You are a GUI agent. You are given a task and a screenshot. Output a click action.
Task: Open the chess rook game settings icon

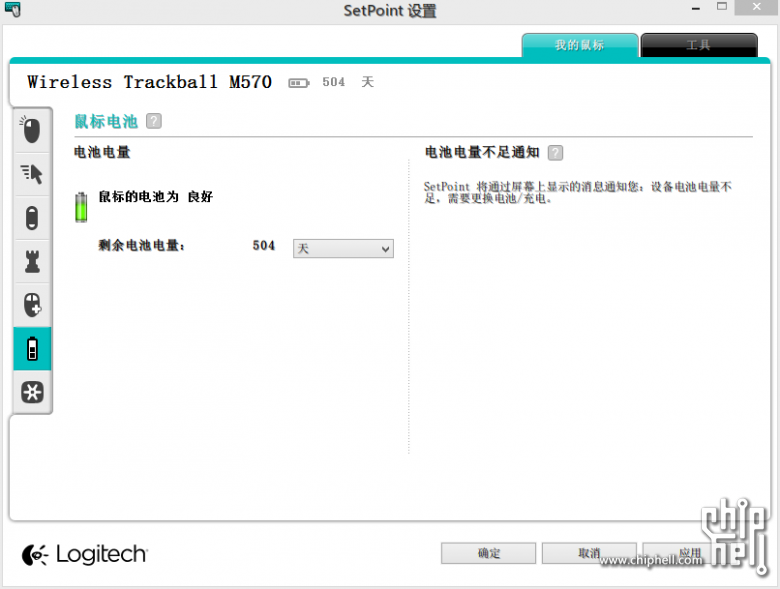click(32, 262)
